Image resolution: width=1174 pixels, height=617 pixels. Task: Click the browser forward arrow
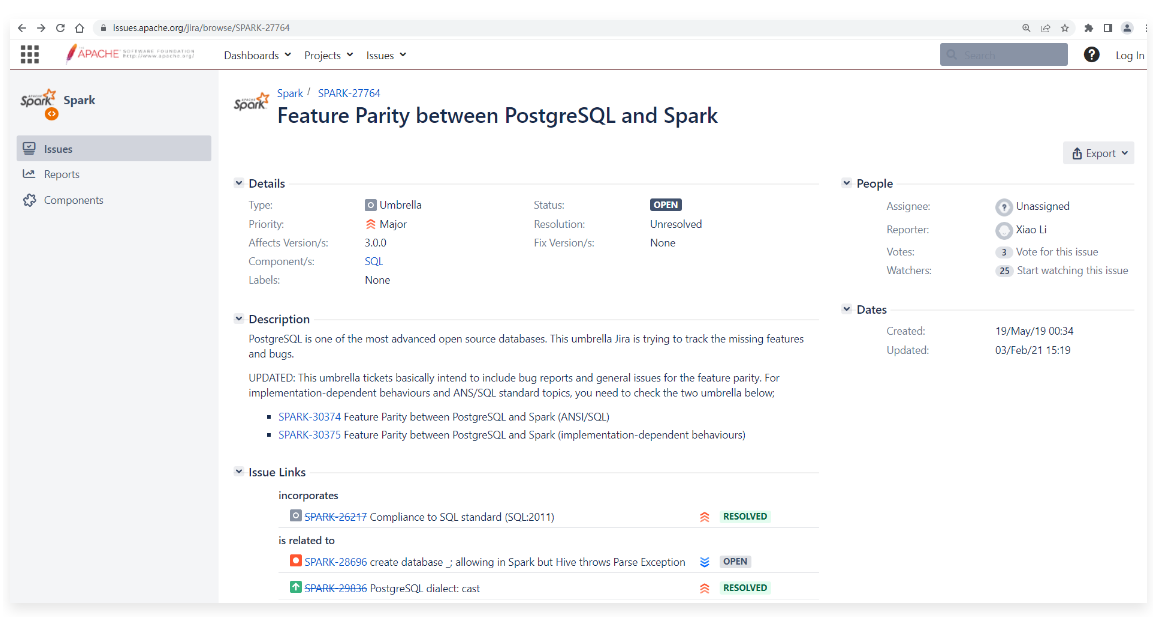pyautogui.click(x=41, y=28)
